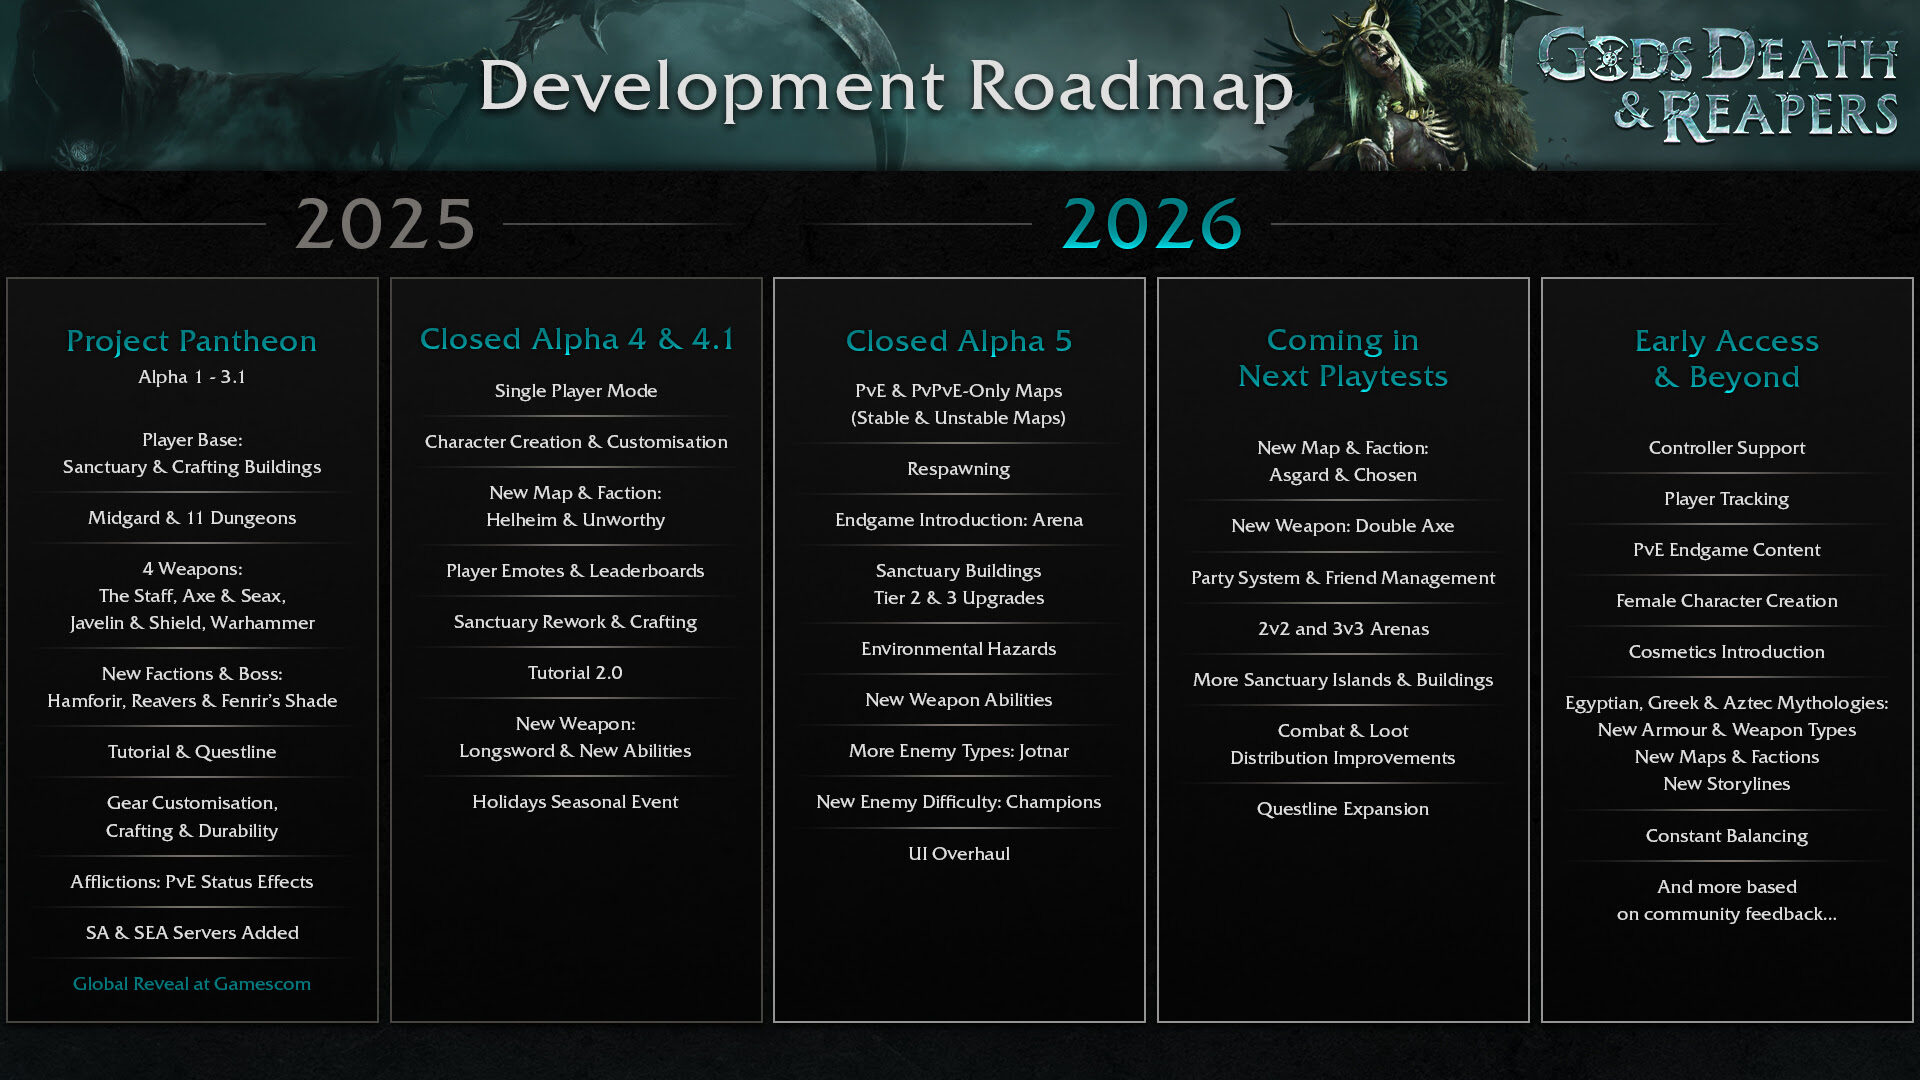Click Single Player Mode entry
1920x1080 pixels.
576,391
